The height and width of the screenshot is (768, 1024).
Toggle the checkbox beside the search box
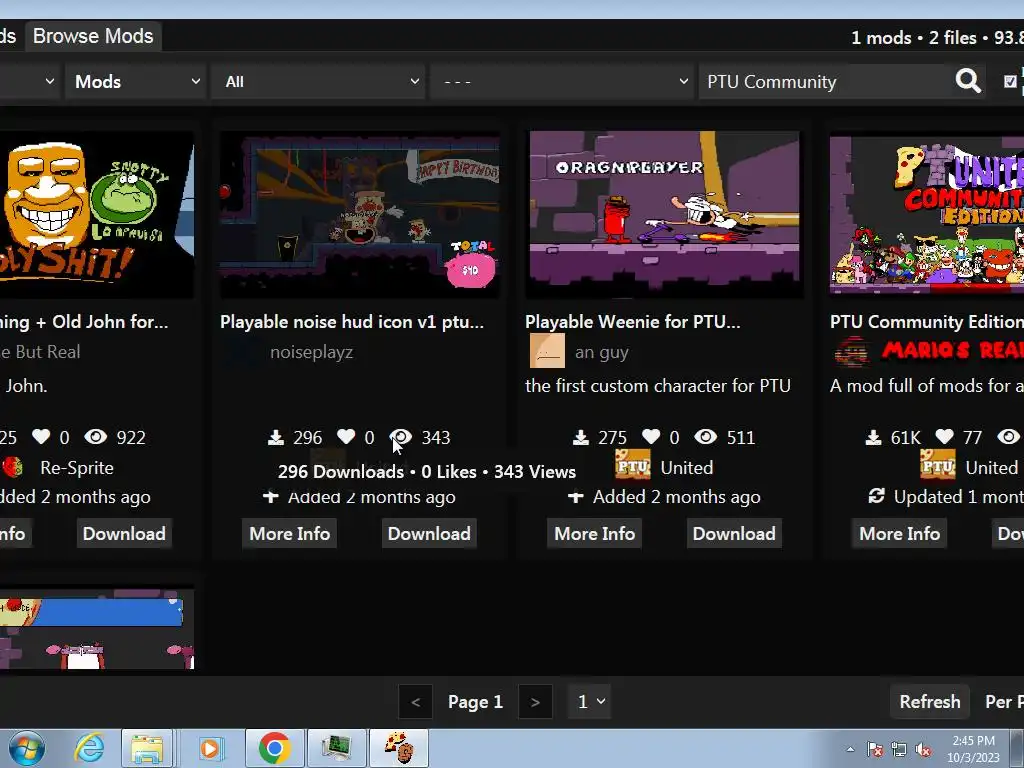(1010, 82)
